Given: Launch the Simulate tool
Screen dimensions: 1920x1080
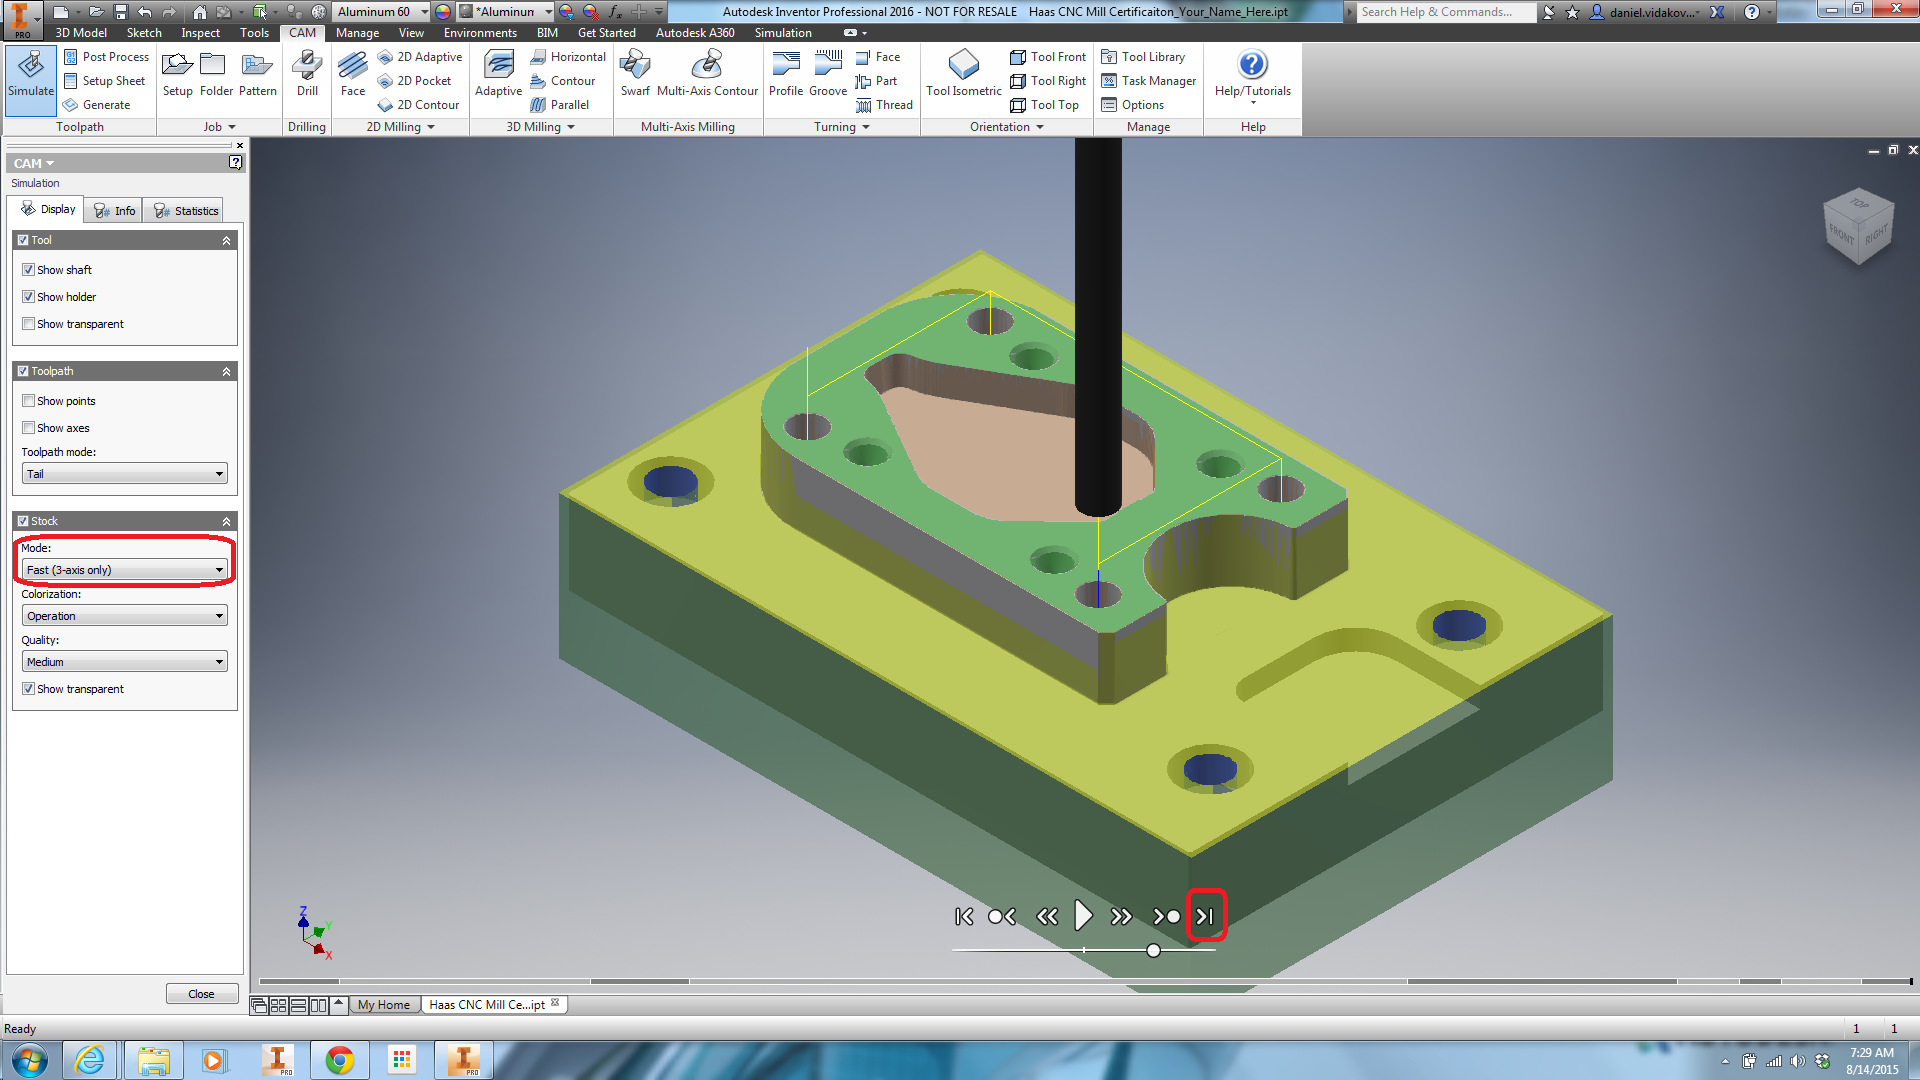Looking at the screenshot, I should tap(30, 80).
